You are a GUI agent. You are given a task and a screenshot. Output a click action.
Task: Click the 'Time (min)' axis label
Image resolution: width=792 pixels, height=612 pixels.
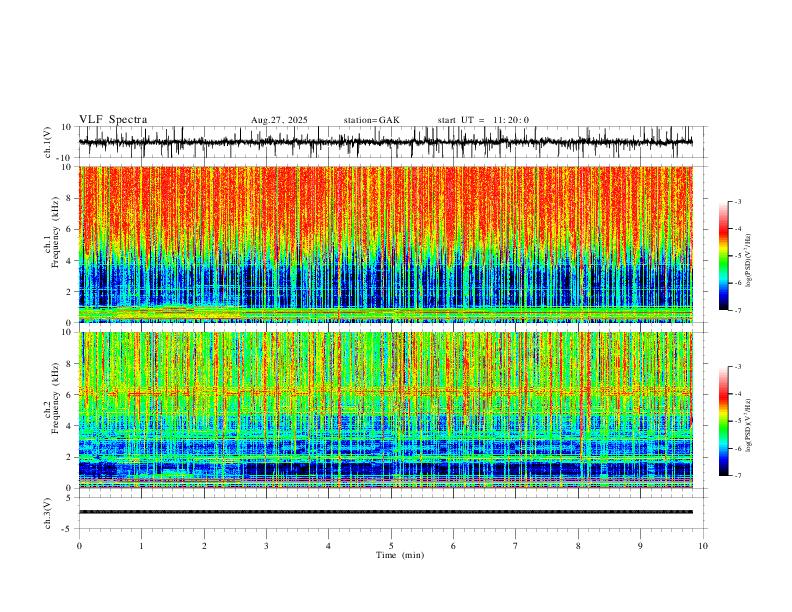pos(400,555)
